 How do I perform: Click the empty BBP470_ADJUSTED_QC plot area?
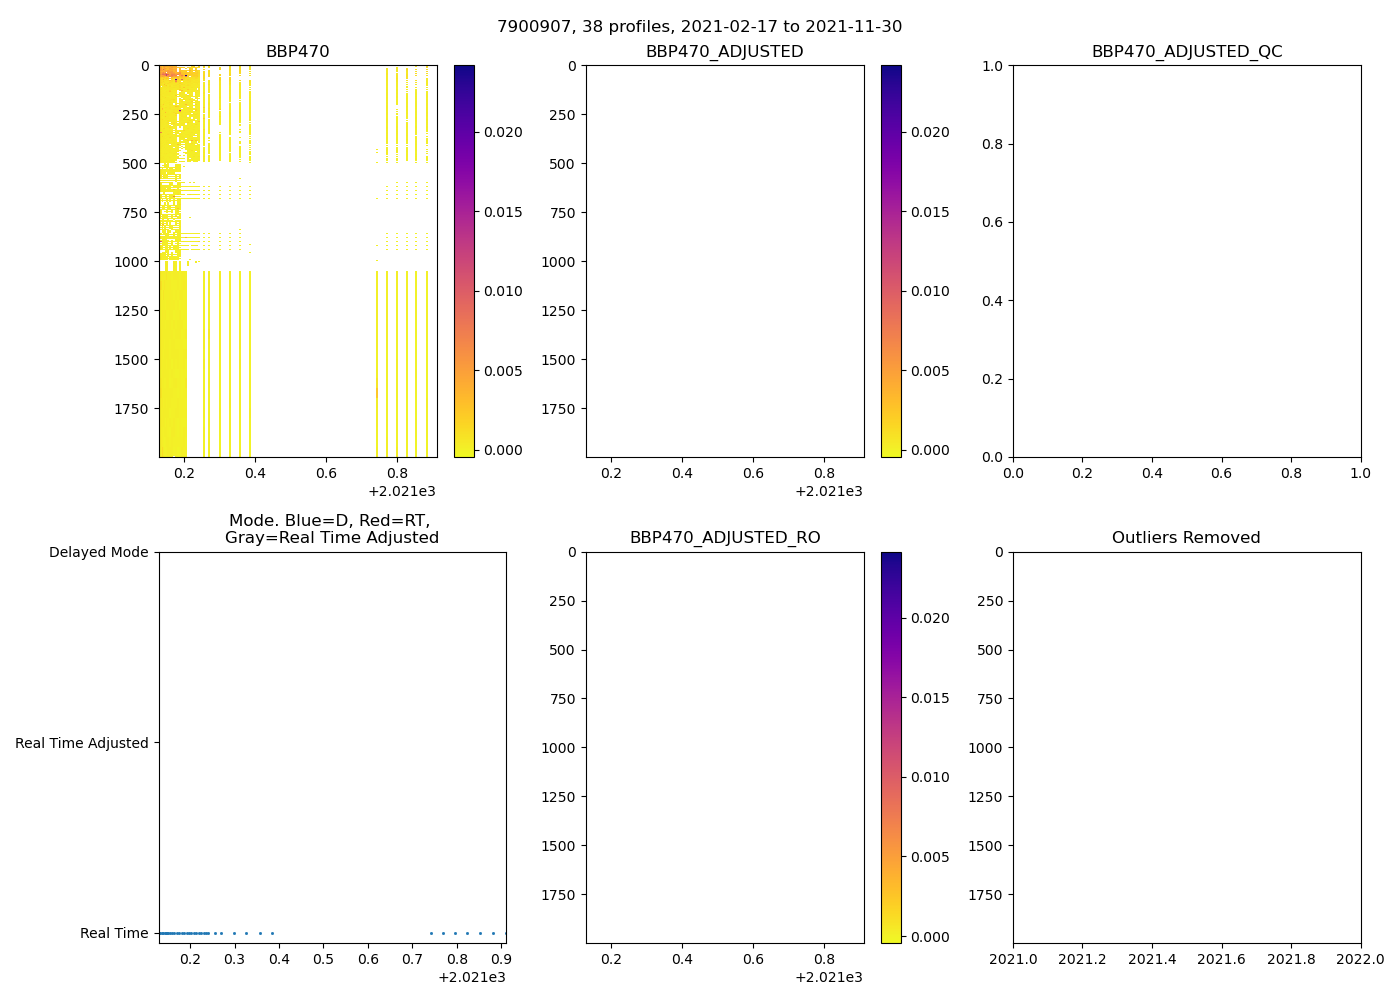[x=1186, y=260]
